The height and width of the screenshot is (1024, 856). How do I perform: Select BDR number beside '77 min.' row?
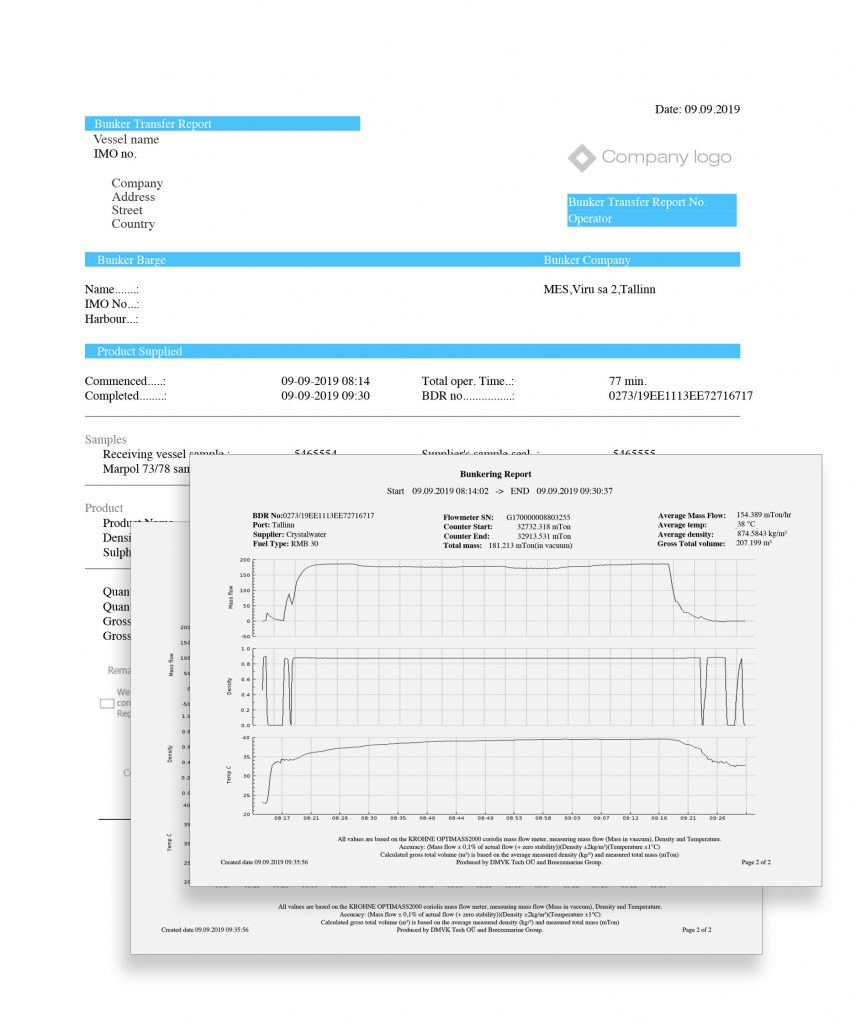click(x=680, y=396)
